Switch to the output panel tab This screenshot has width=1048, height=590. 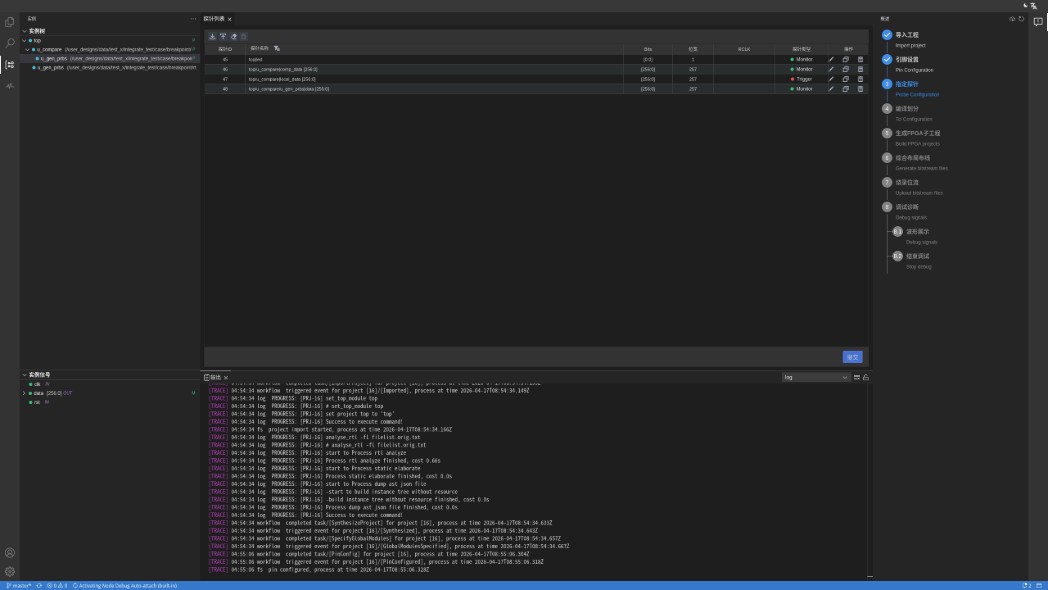pos(213,378)
